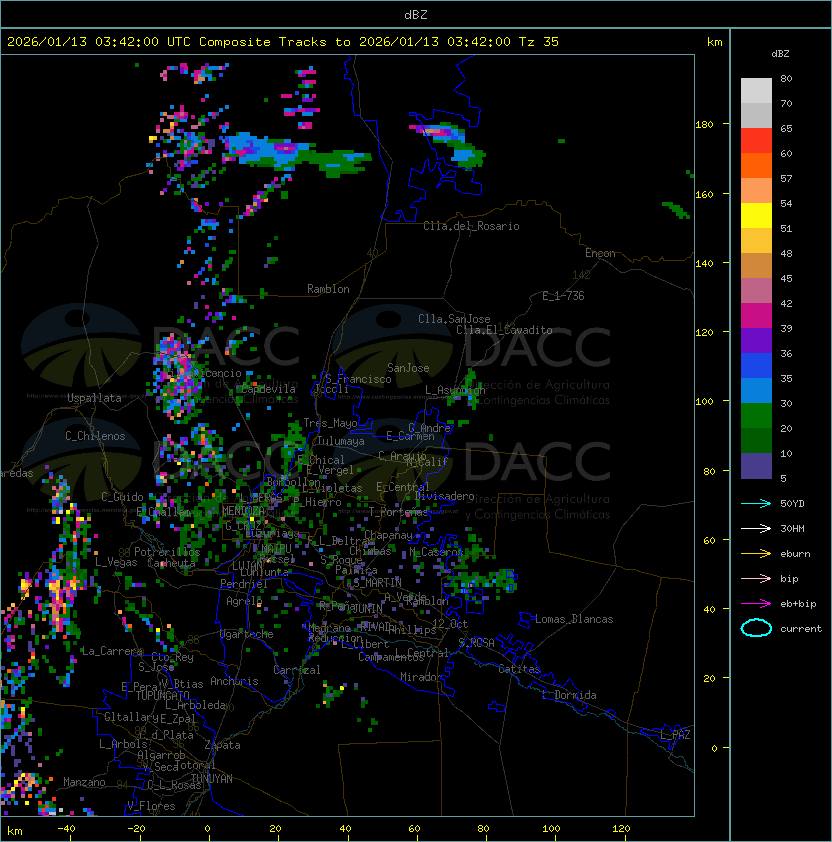Click the 'Manzano' map label

tap(84, 782)
